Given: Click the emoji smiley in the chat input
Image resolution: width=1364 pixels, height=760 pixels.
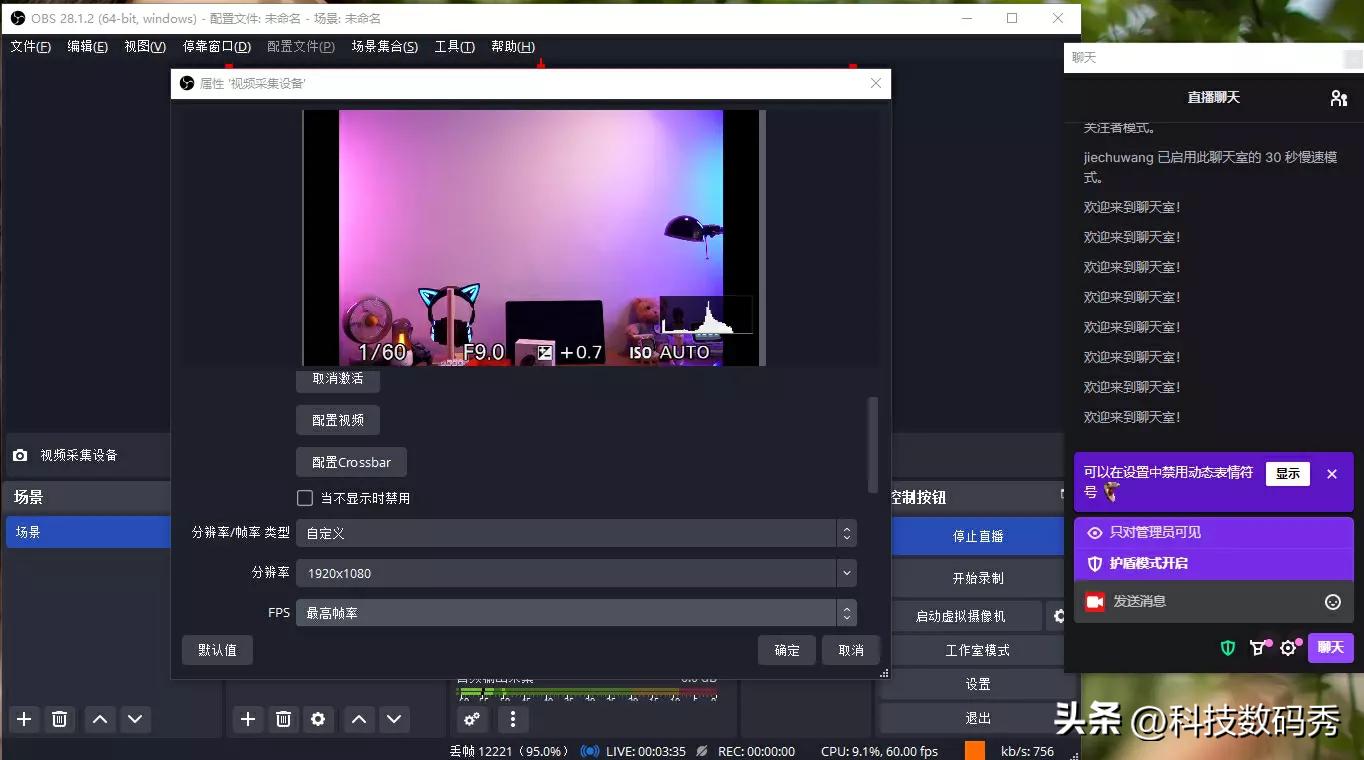Looking at the screenshot, I should tap(1332, 601).
